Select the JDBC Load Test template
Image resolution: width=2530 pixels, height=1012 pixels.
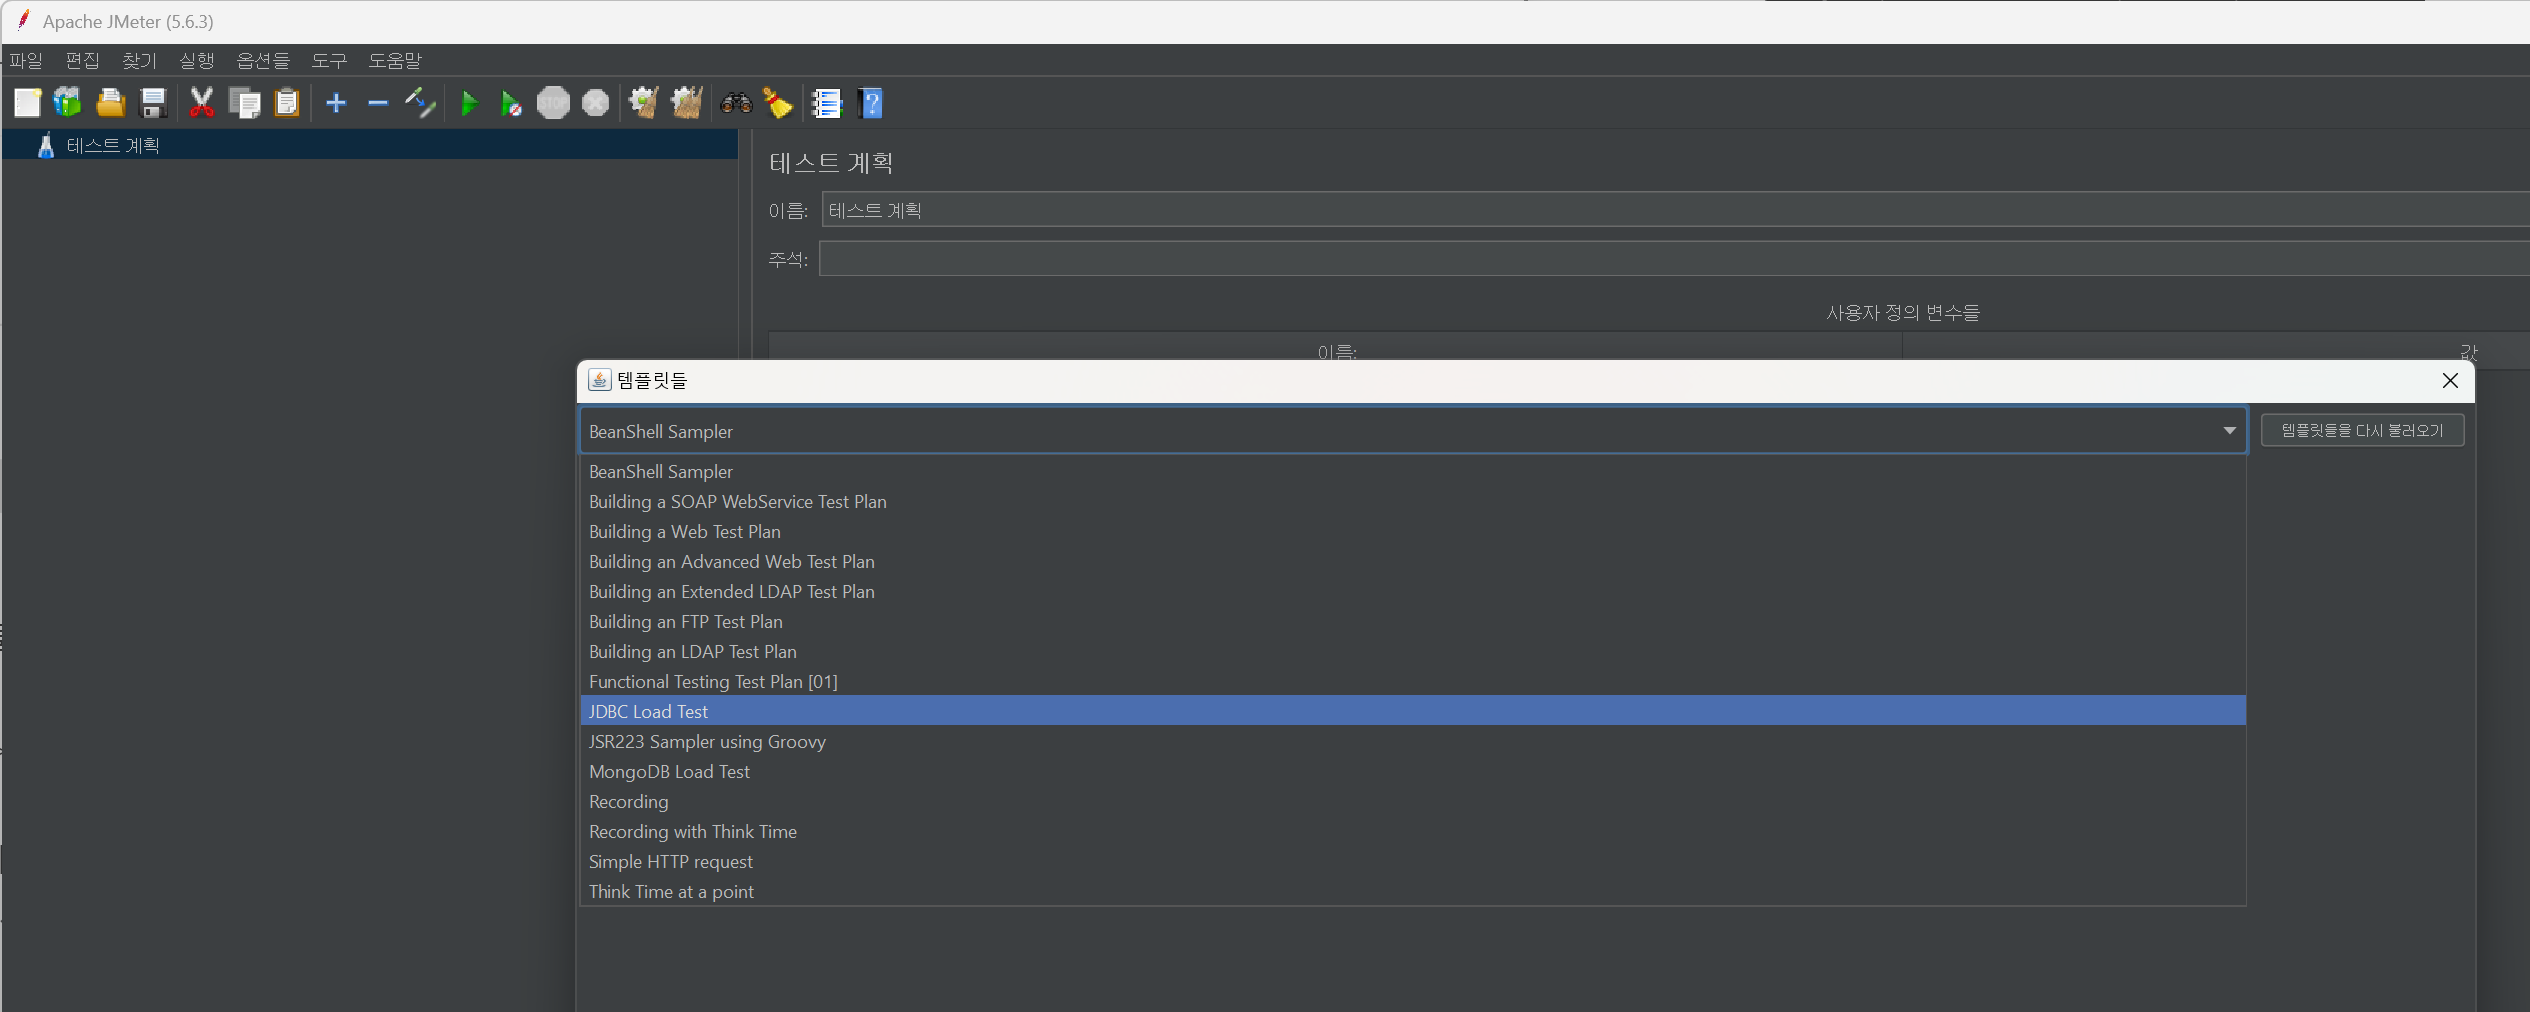(x=1413, y=711)
